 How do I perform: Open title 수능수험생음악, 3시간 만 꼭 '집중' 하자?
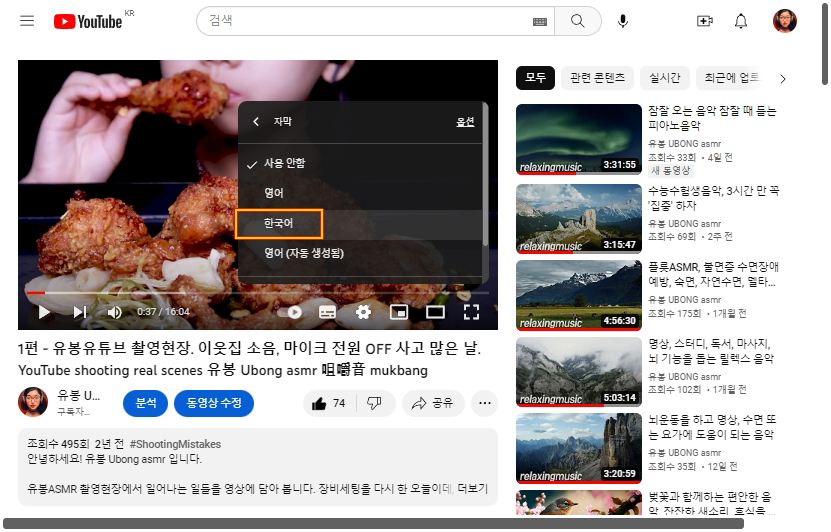pyautogui.click(x=714, y=198)
